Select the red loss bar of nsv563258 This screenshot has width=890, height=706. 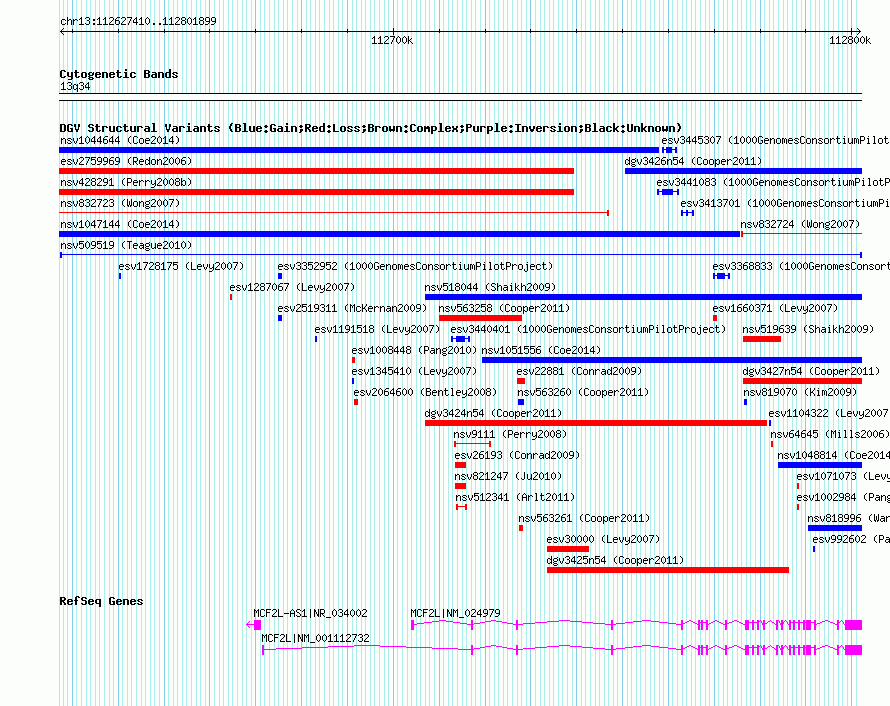tap(480, 318)
